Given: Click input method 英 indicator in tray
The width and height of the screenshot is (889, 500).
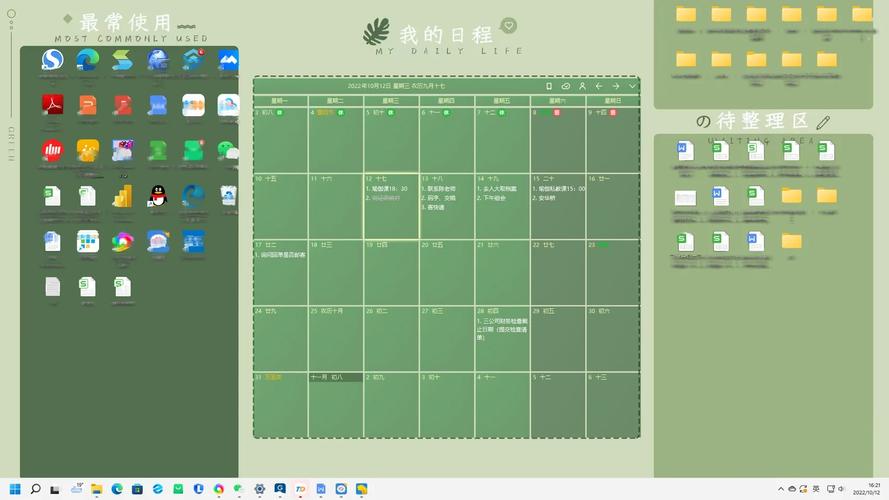Looking at the screenshot, I should (x=816, y=489).
